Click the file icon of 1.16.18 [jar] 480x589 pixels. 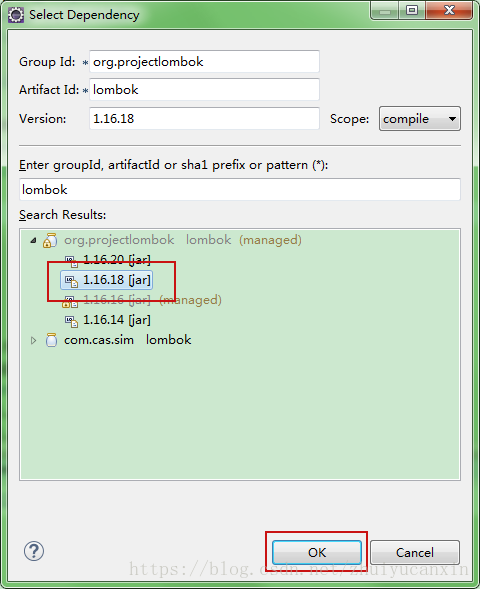pyautogui.click(x=71, y=281)
